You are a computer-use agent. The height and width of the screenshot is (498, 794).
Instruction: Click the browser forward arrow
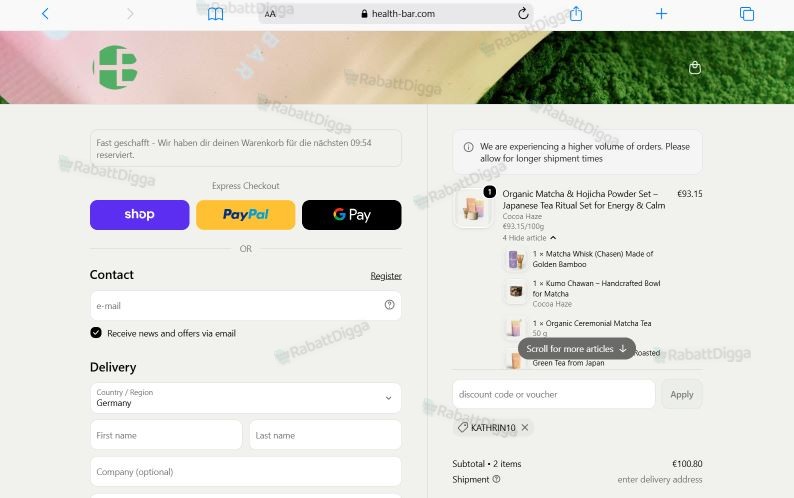[x=130, y=14]
